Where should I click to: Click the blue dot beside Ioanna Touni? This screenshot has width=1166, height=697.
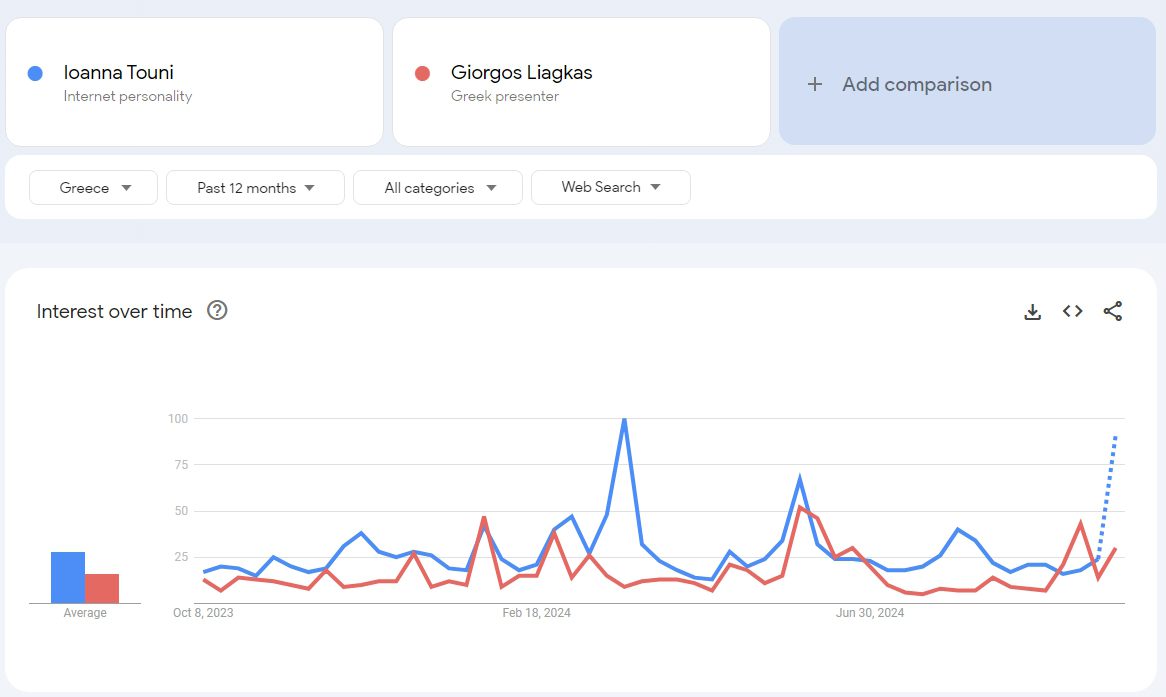click(35, 73)
